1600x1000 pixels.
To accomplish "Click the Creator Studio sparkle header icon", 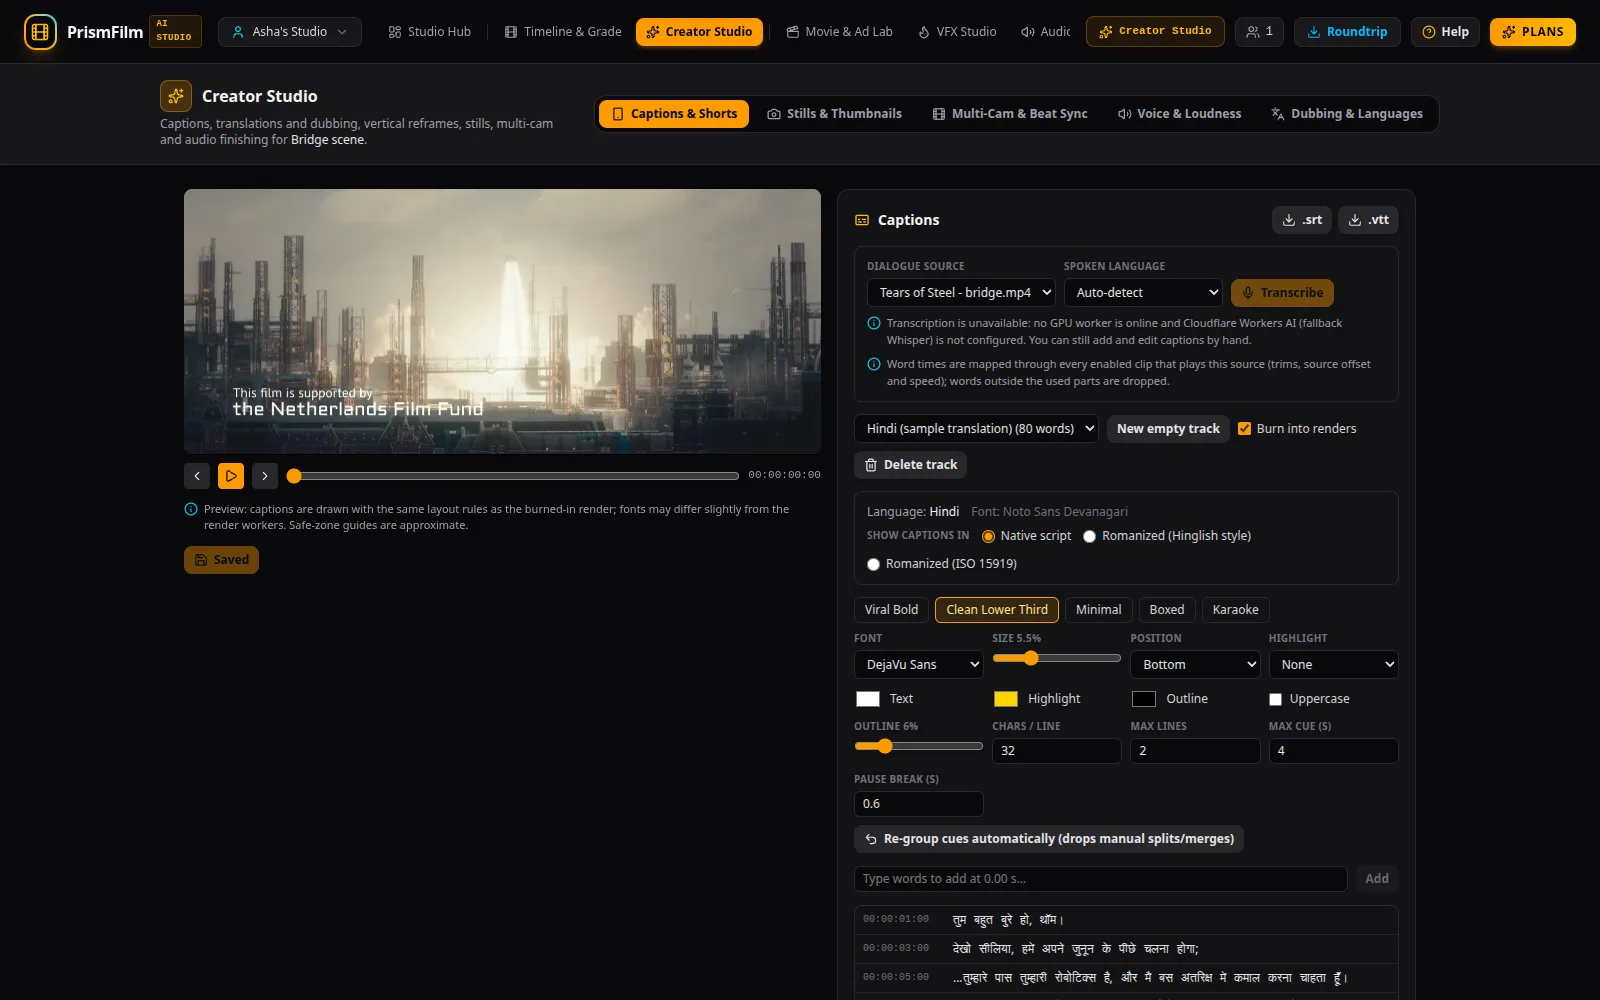I will coord(176,96).
